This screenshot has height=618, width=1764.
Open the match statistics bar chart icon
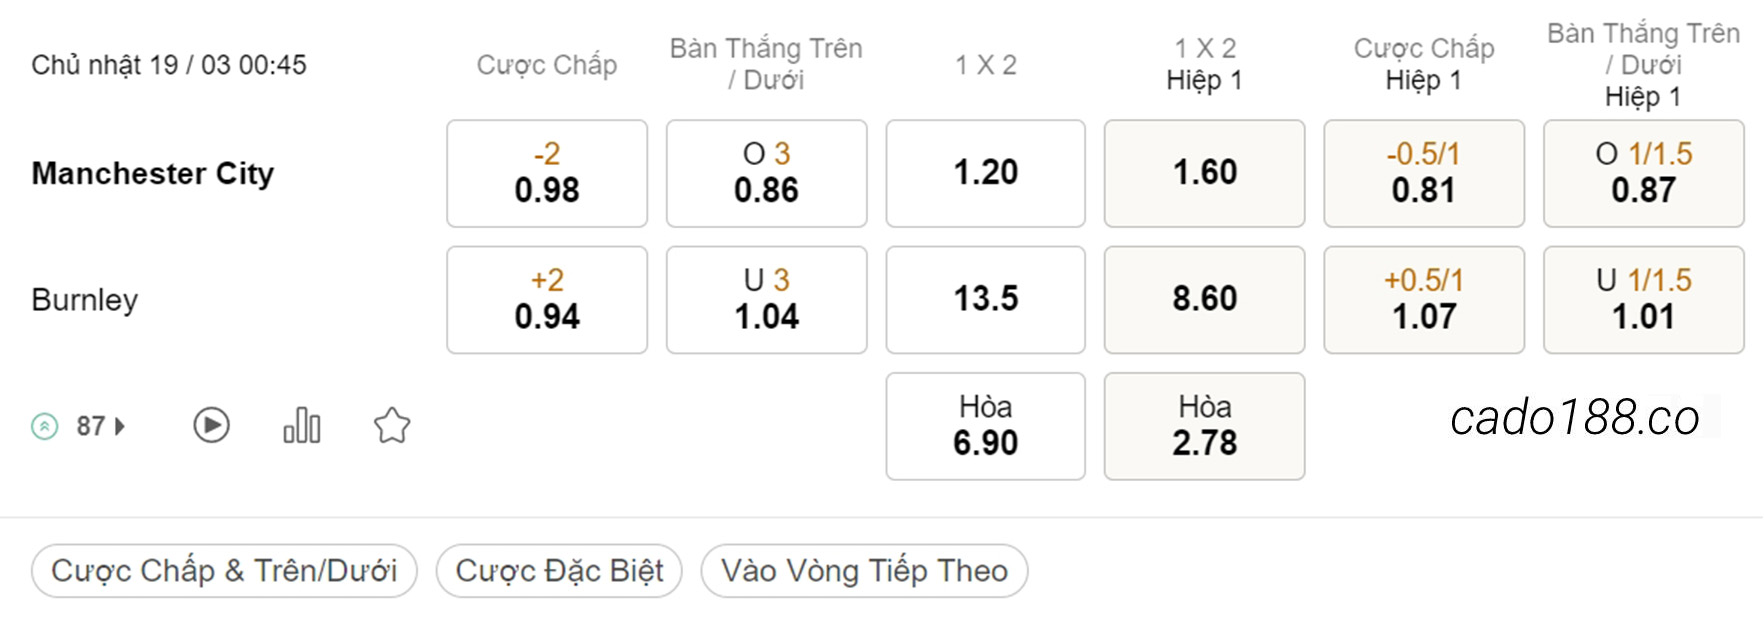[x=302, y=426]
